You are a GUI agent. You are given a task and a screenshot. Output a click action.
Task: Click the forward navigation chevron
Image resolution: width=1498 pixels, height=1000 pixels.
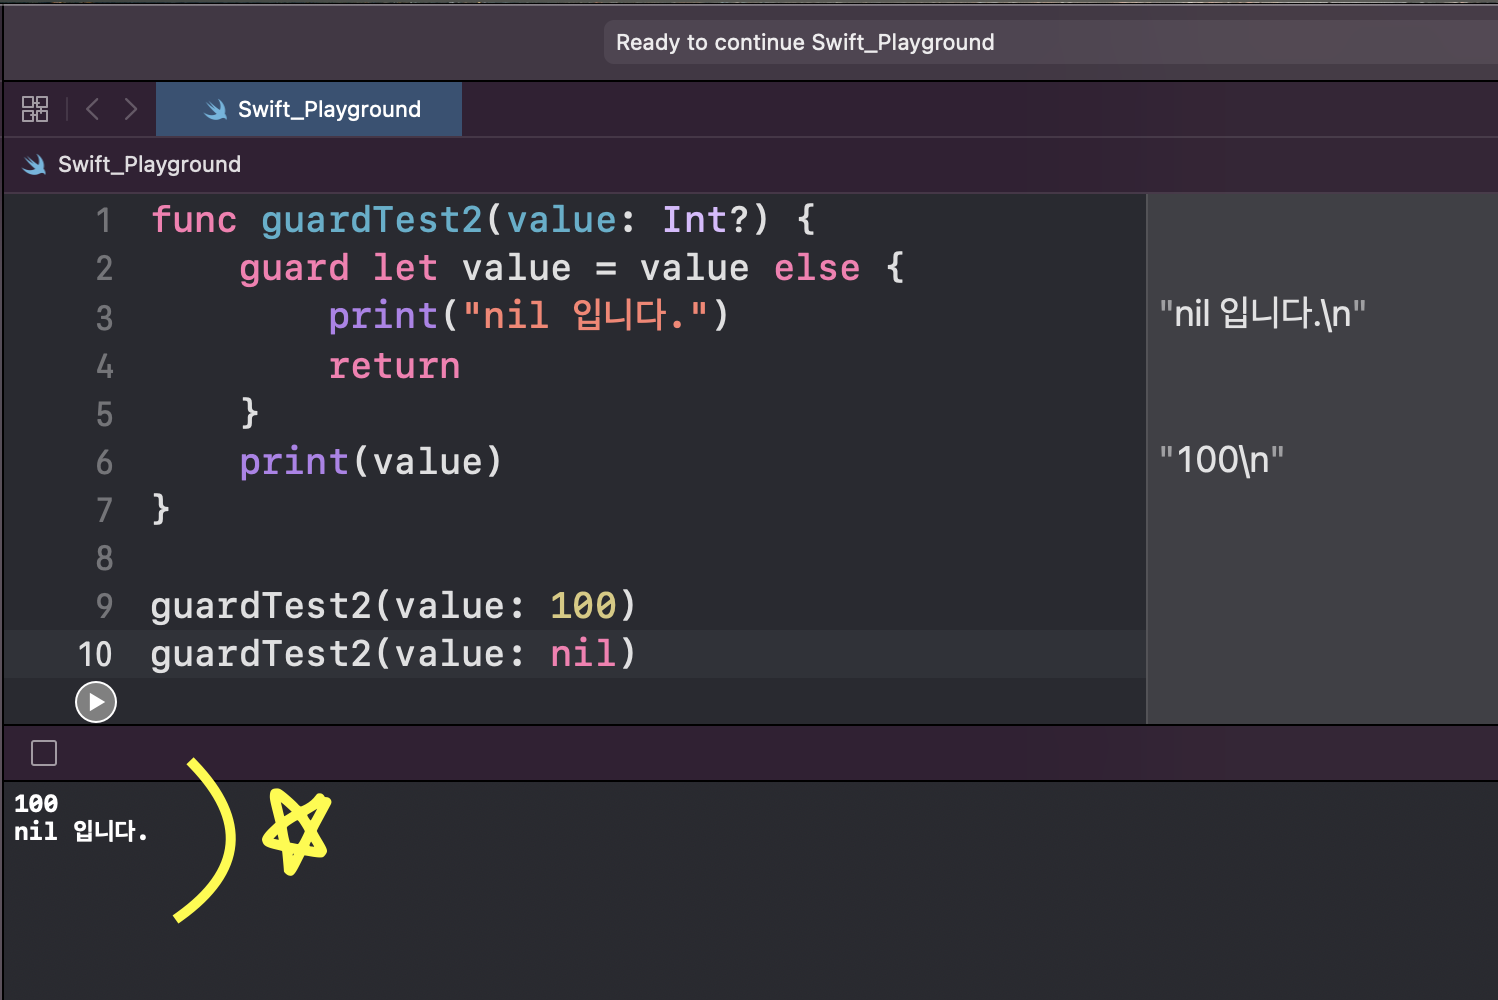(x=131, y=108)
